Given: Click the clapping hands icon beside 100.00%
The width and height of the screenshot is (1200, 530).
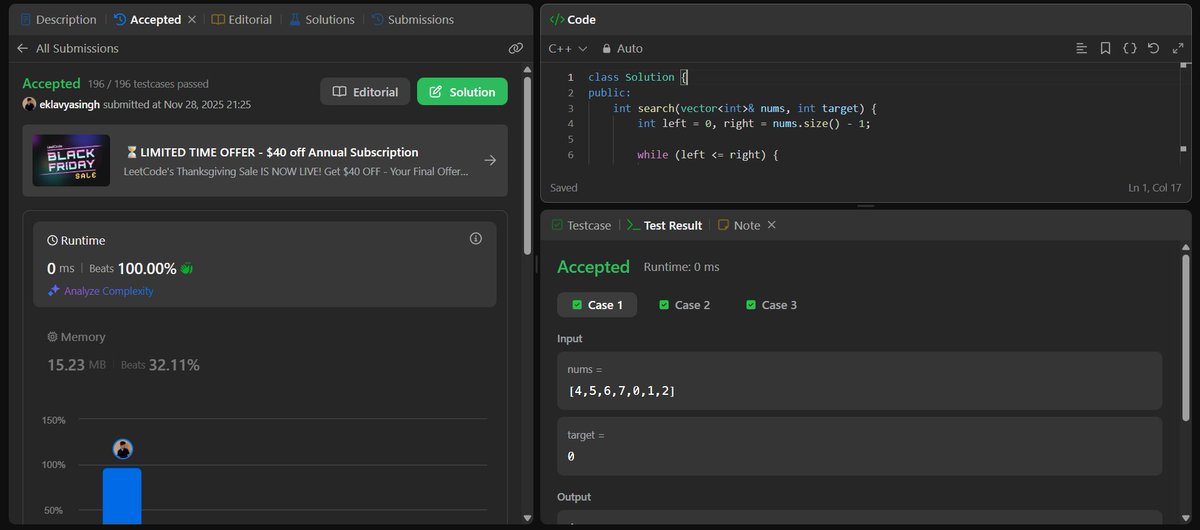Looking at the screenshot, I should pos(187,268).
